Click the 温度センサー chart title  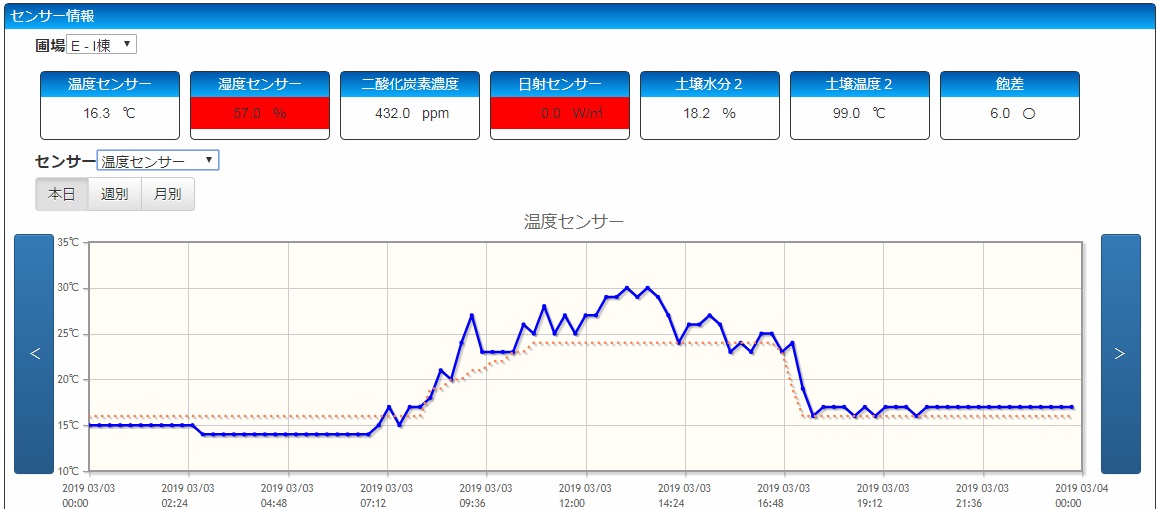coord(574,221)
